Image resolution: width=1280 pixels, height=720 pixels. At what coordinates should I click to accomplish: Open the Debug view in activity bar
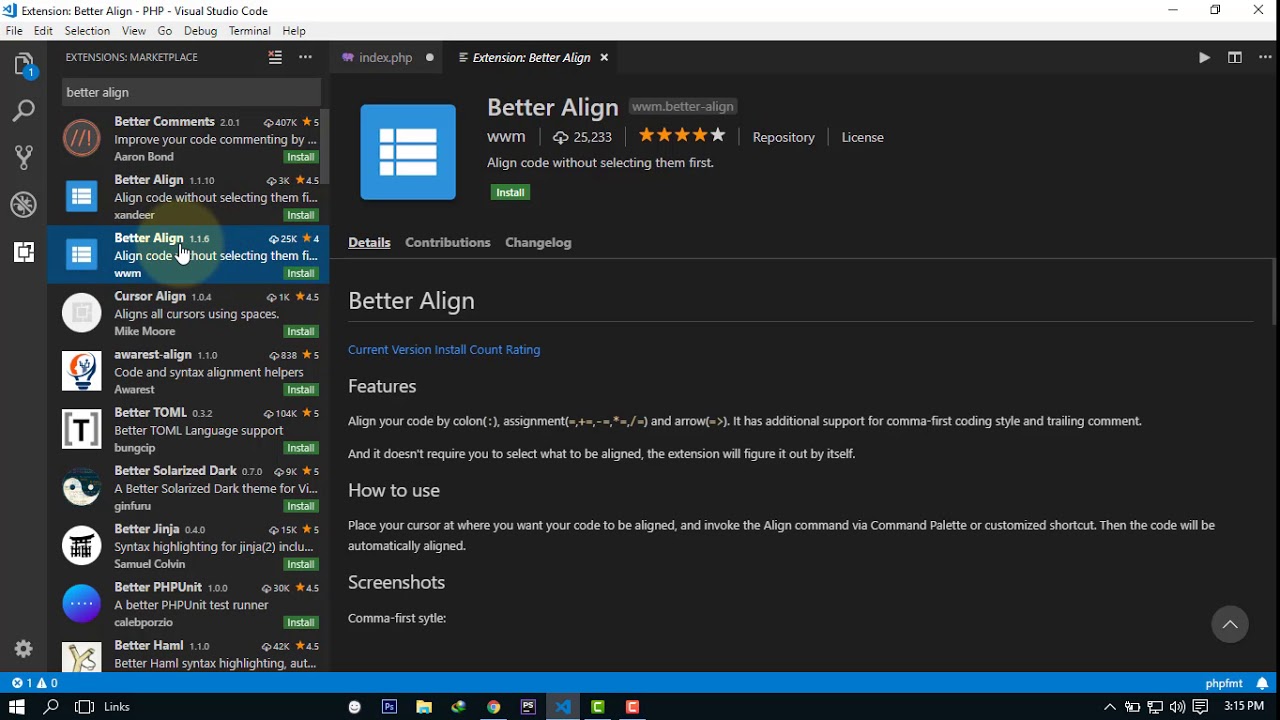coord(24,205)
